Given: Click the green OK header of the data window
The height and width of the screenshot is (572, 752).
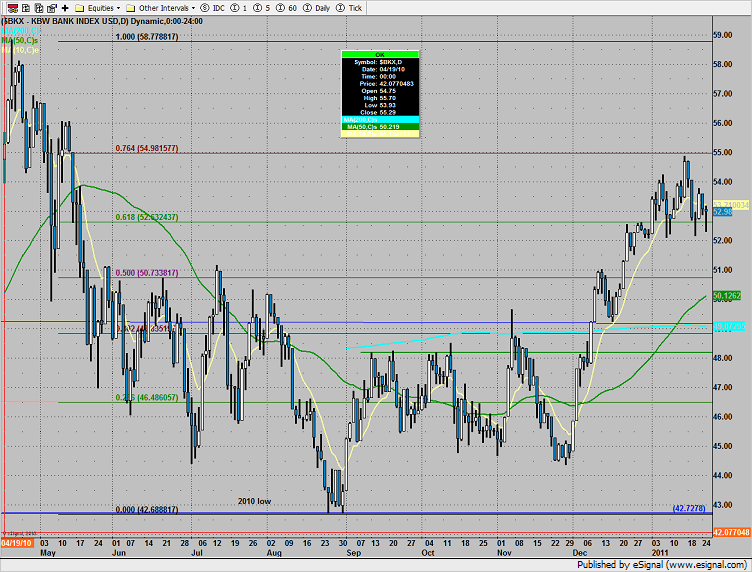Looking at the screenshot, I should coord(380,54).
